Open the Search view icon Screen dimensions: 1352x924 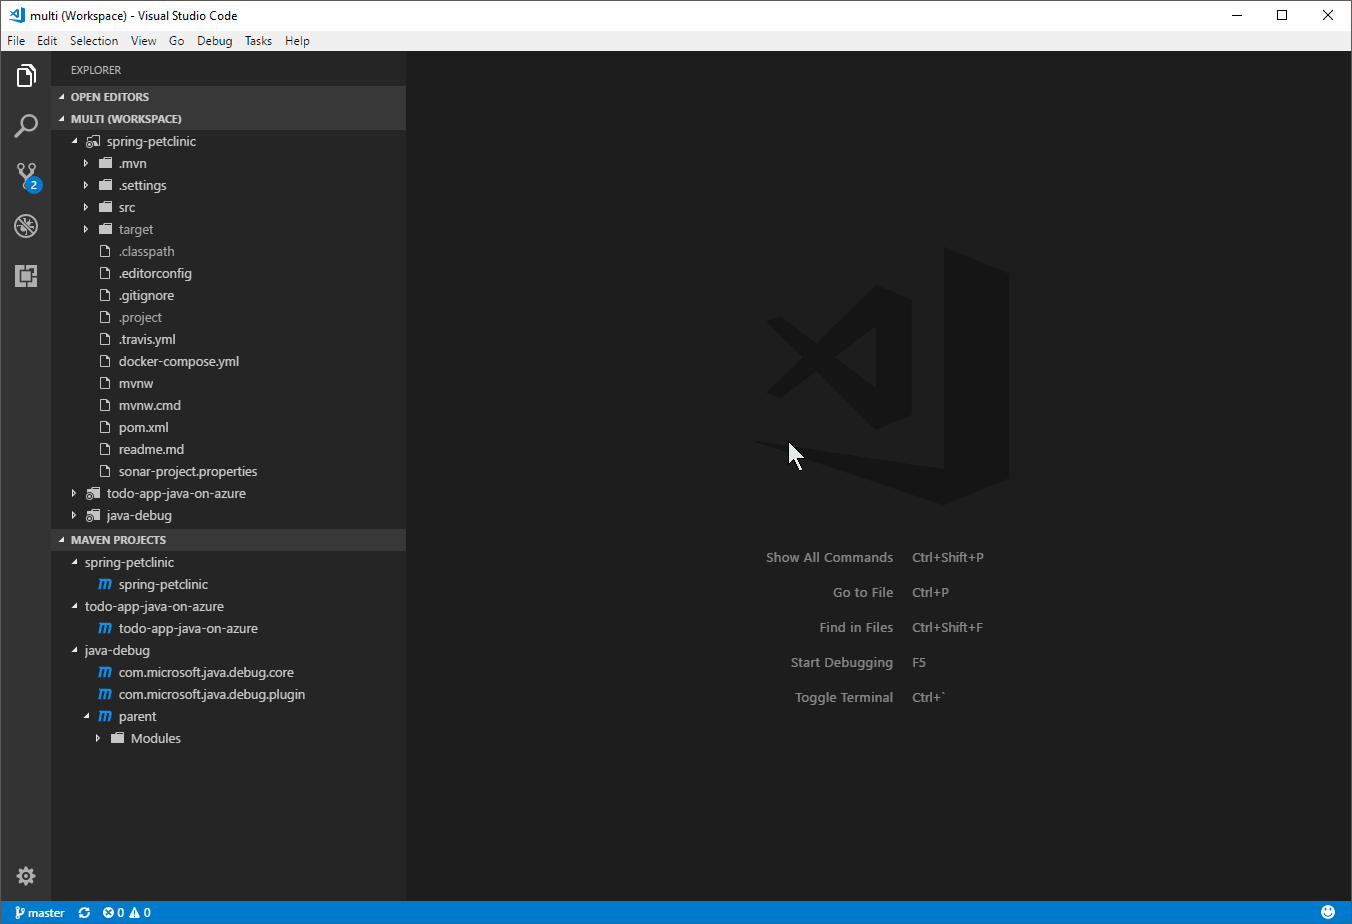point(26,126)
